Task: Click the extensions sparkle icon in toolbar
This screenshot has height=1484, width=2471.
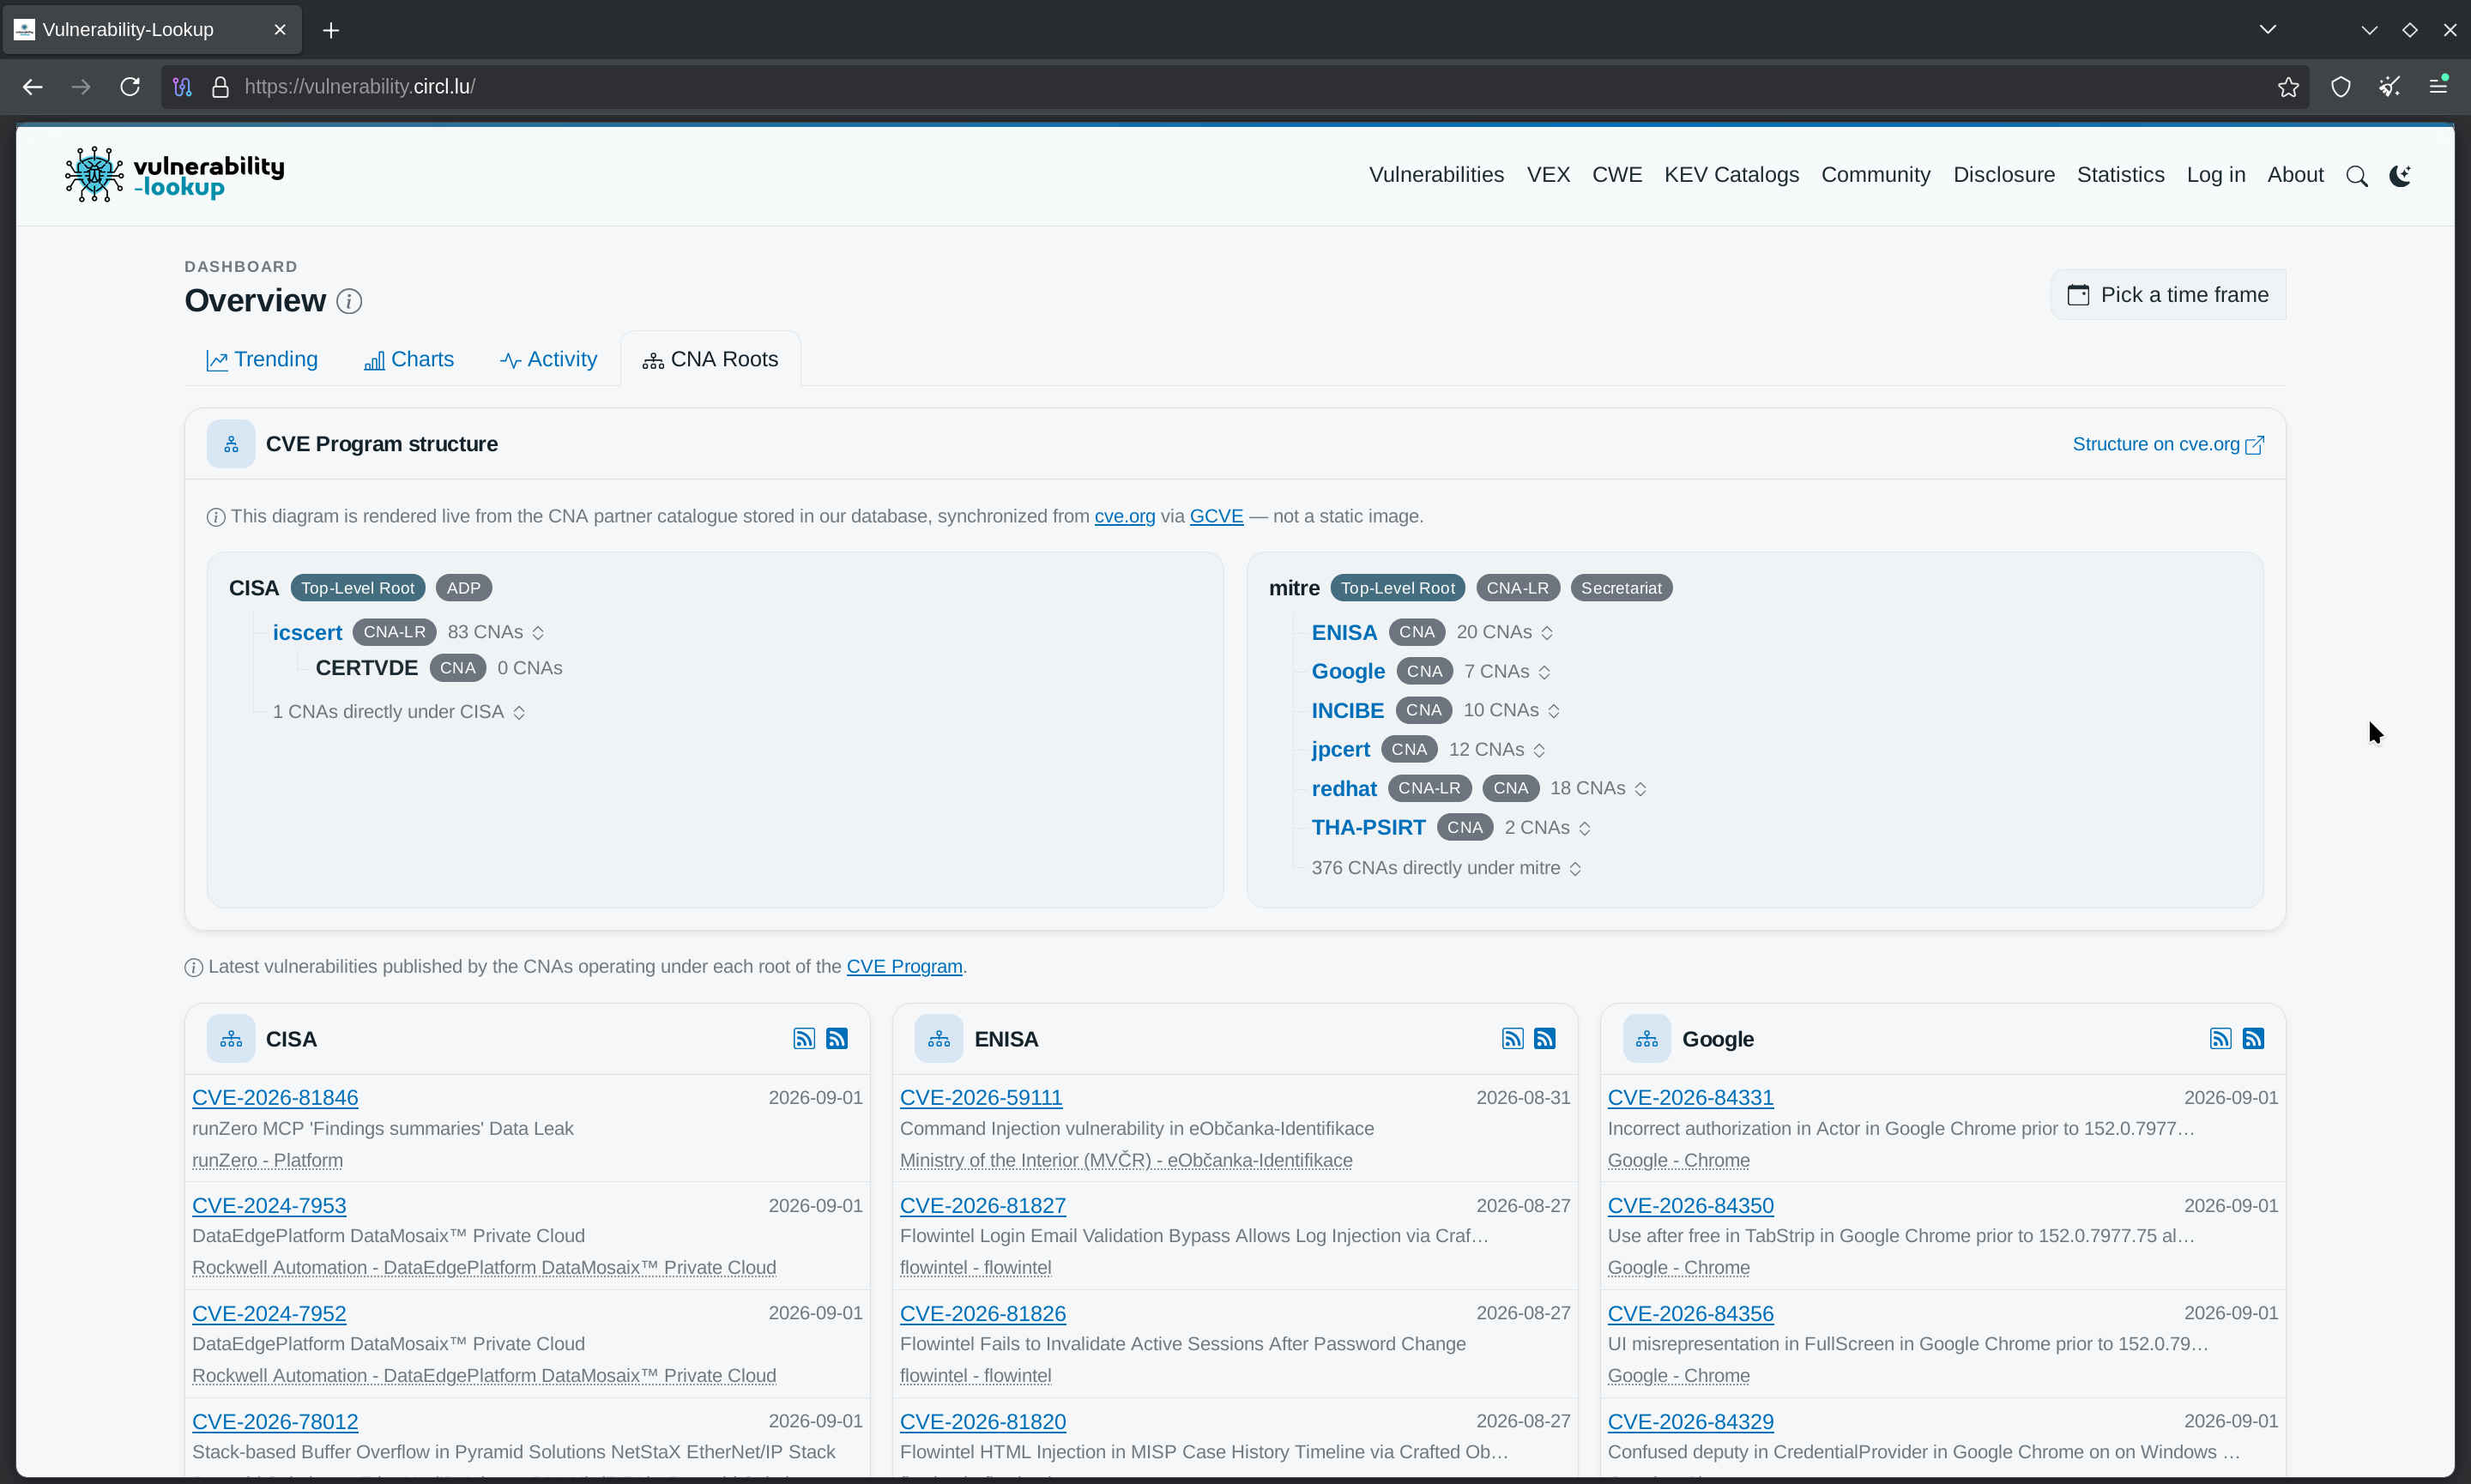Action: click(2389, 87)
